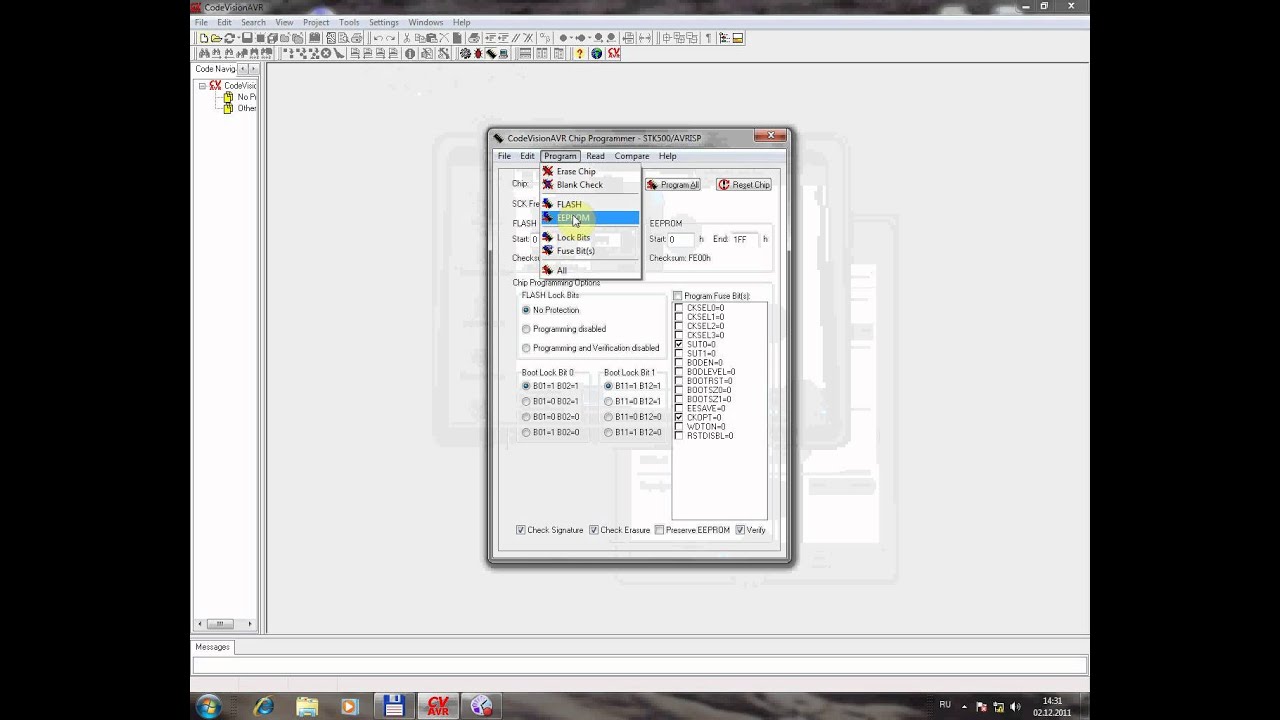Screen dimensions: 1280x720
Task: Open the Project menu in main window
Action: point(316,22)
